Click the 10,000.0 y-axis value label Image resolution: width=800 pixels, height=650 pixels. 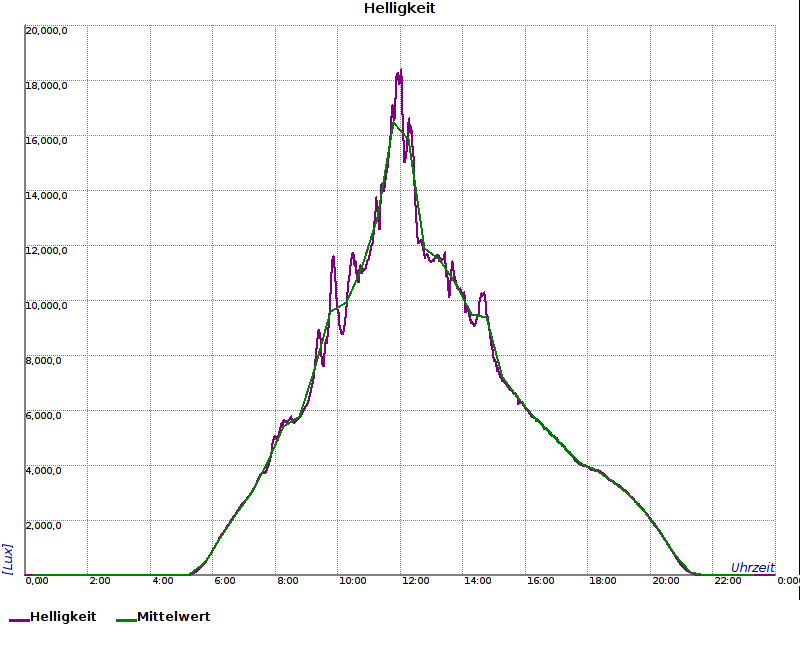[46, 305]
